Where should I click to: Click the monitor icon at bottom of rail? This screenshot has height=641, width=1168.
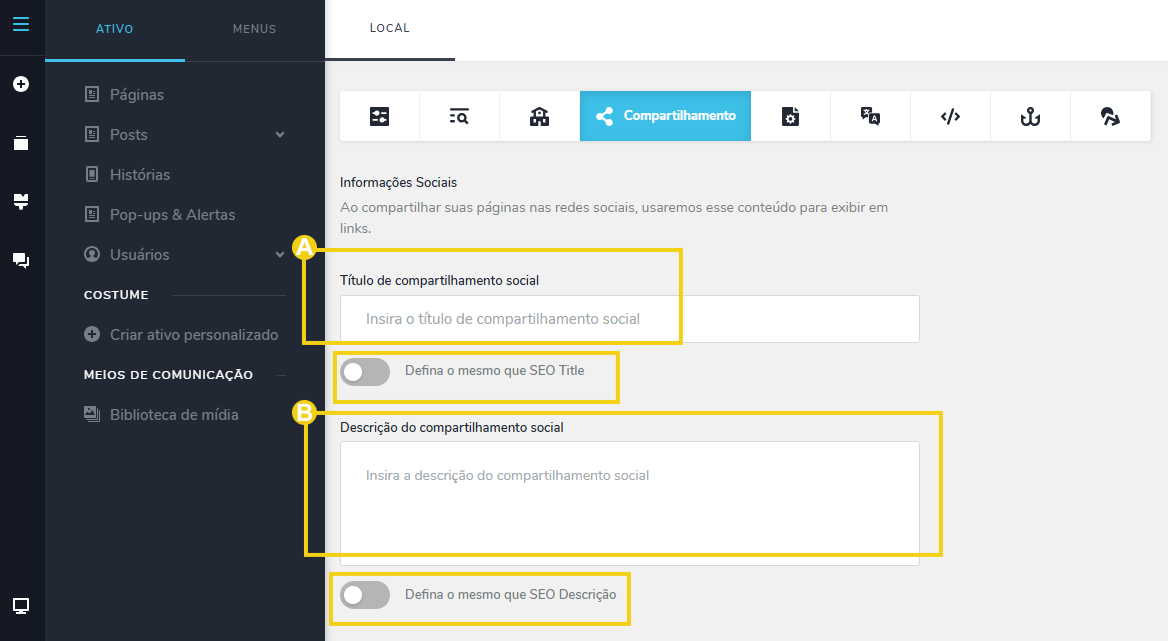(21, 606)
